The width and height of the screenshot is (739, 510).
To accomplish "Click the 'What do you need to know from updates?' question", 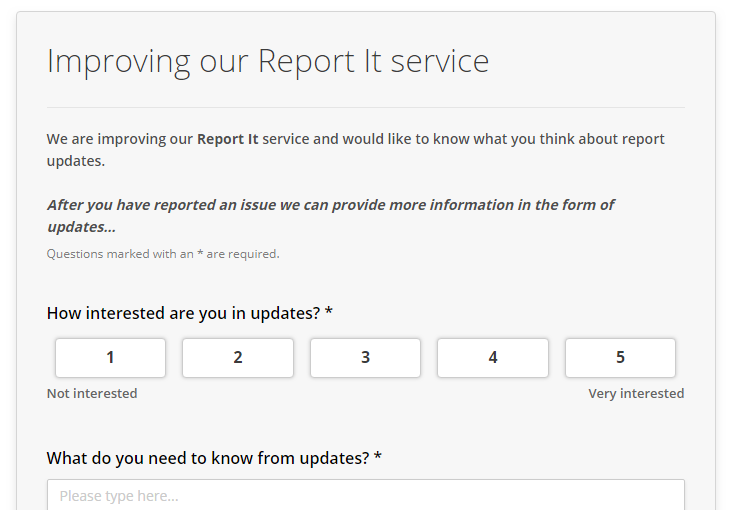I will coord(214,458).
